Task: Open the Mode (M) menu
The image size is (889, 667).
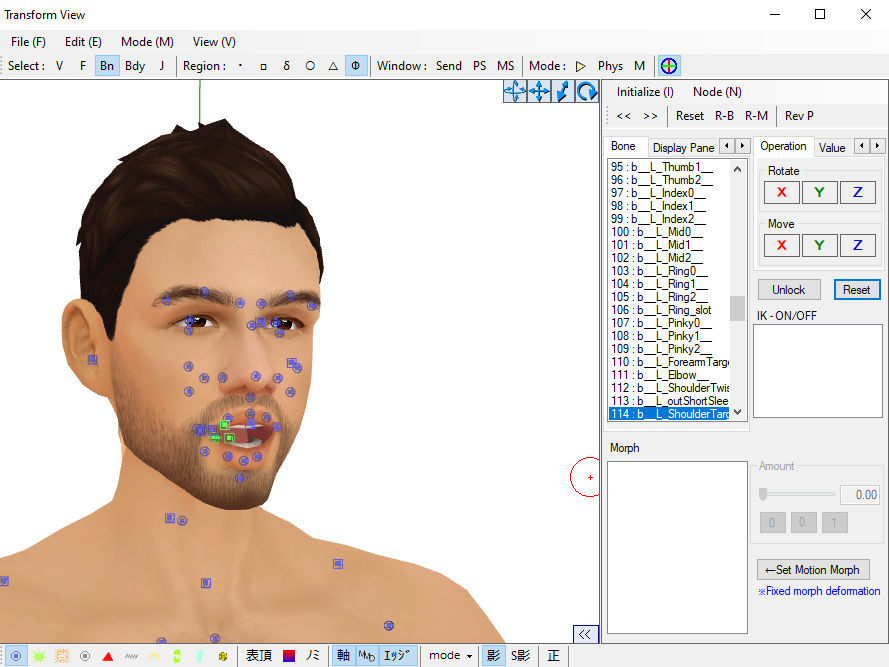Action: 147,42
